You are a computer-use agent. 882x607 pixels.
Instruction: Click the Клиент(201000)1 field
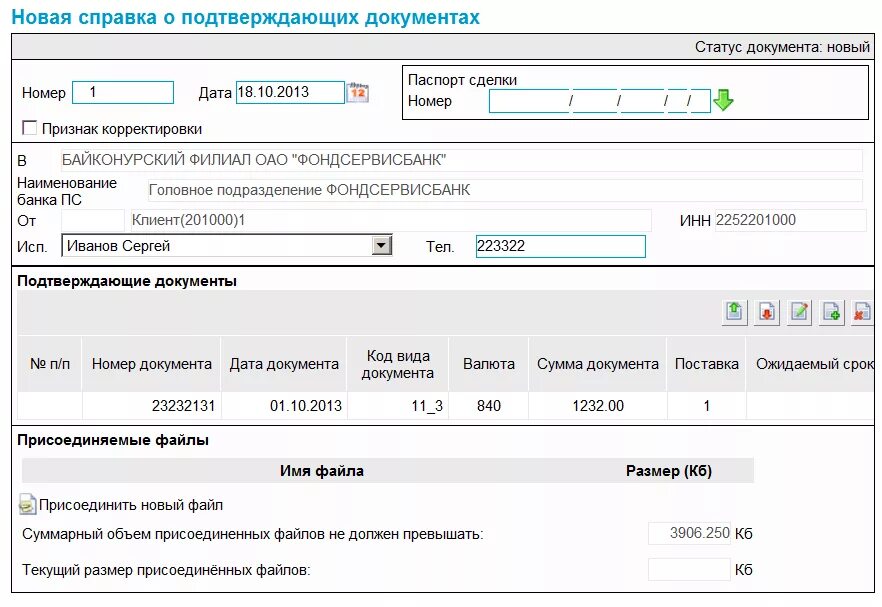tap(391, 220)
